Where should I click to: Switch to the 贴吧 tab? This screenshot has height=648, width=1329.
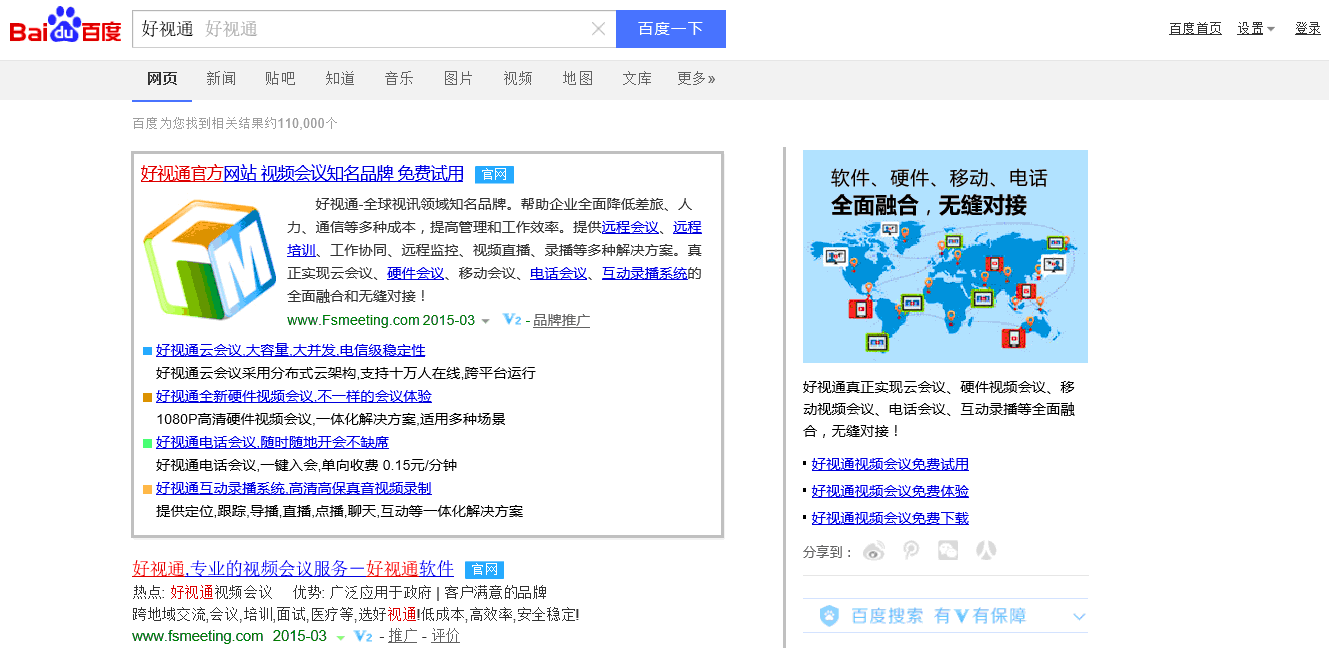click(280, 79)
